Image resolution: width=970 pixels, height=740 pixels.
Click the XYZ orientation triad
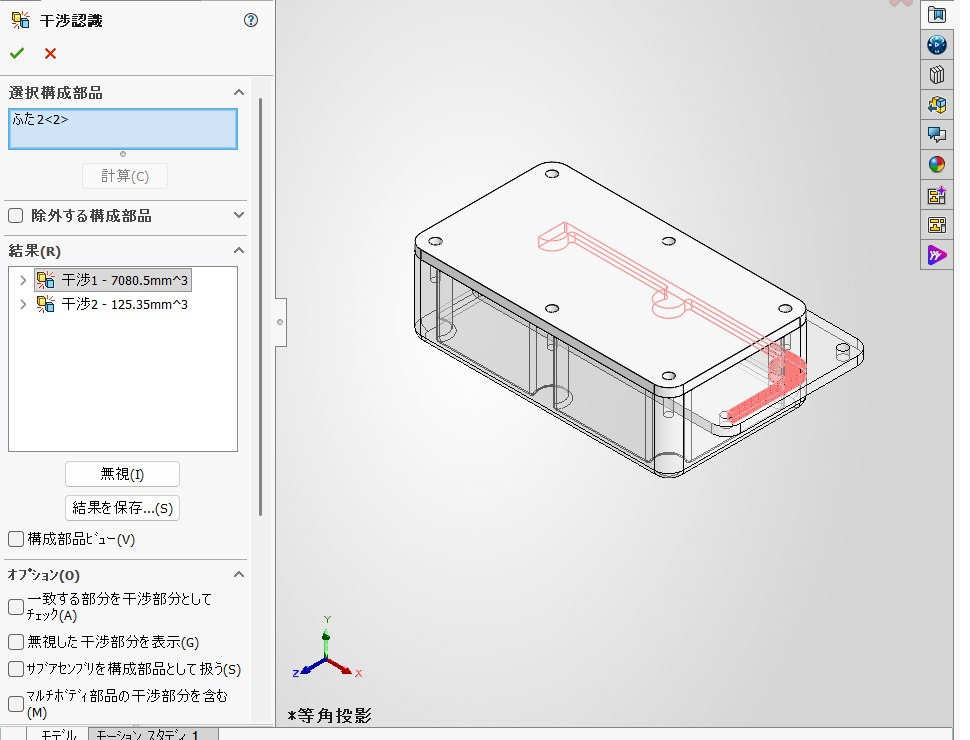point(327,648)
